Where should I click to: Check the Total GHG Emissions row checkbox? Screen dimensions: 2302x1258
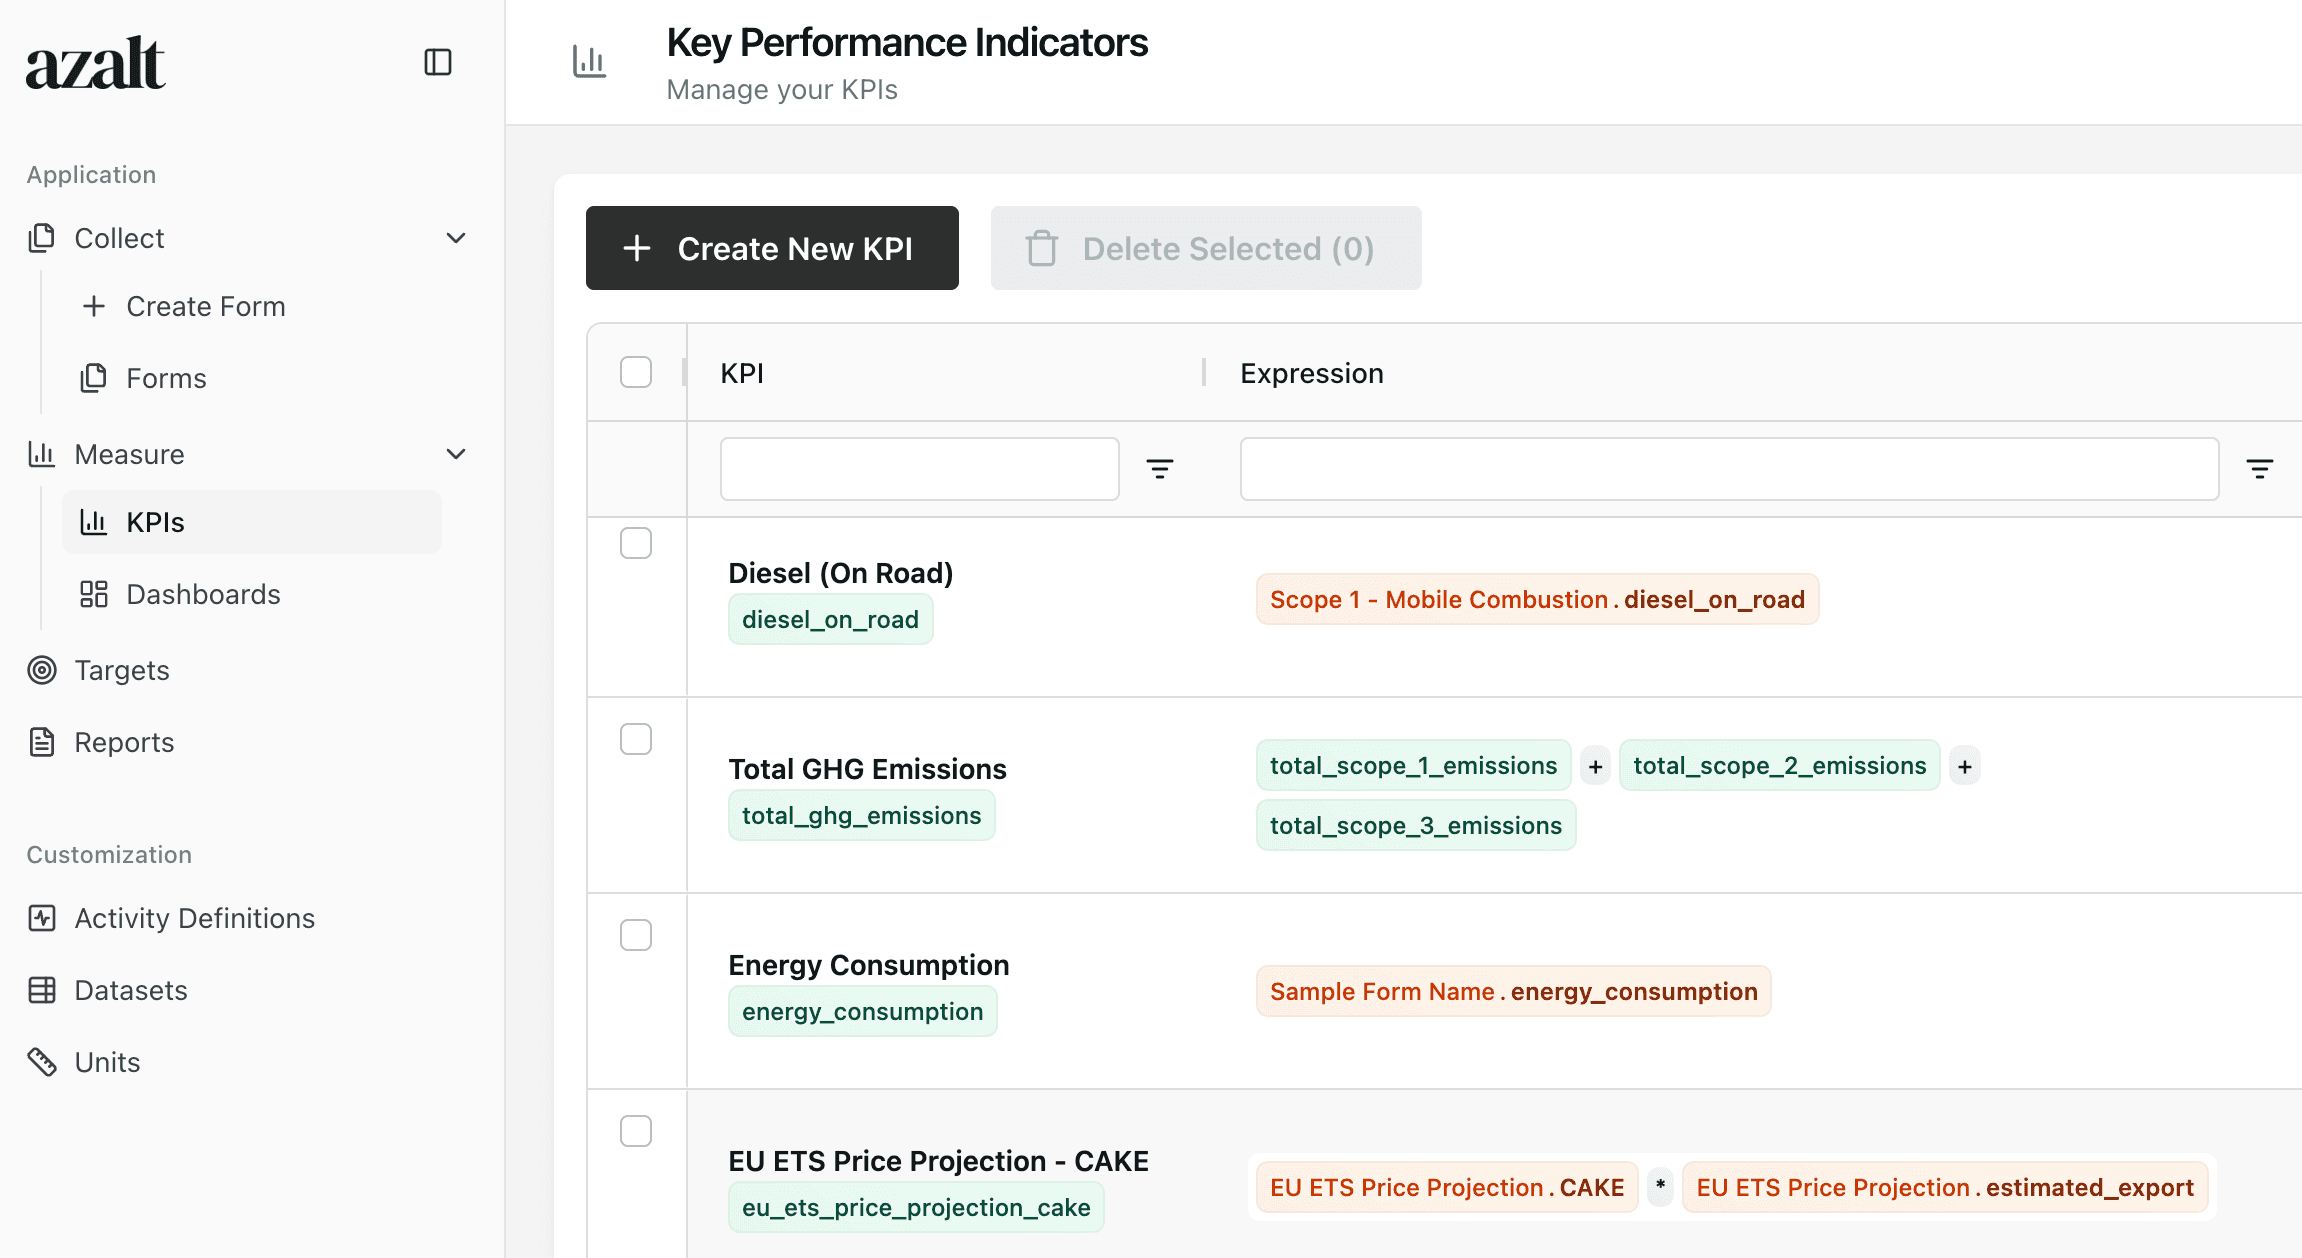pyautogui.click(x=636, y=739)
